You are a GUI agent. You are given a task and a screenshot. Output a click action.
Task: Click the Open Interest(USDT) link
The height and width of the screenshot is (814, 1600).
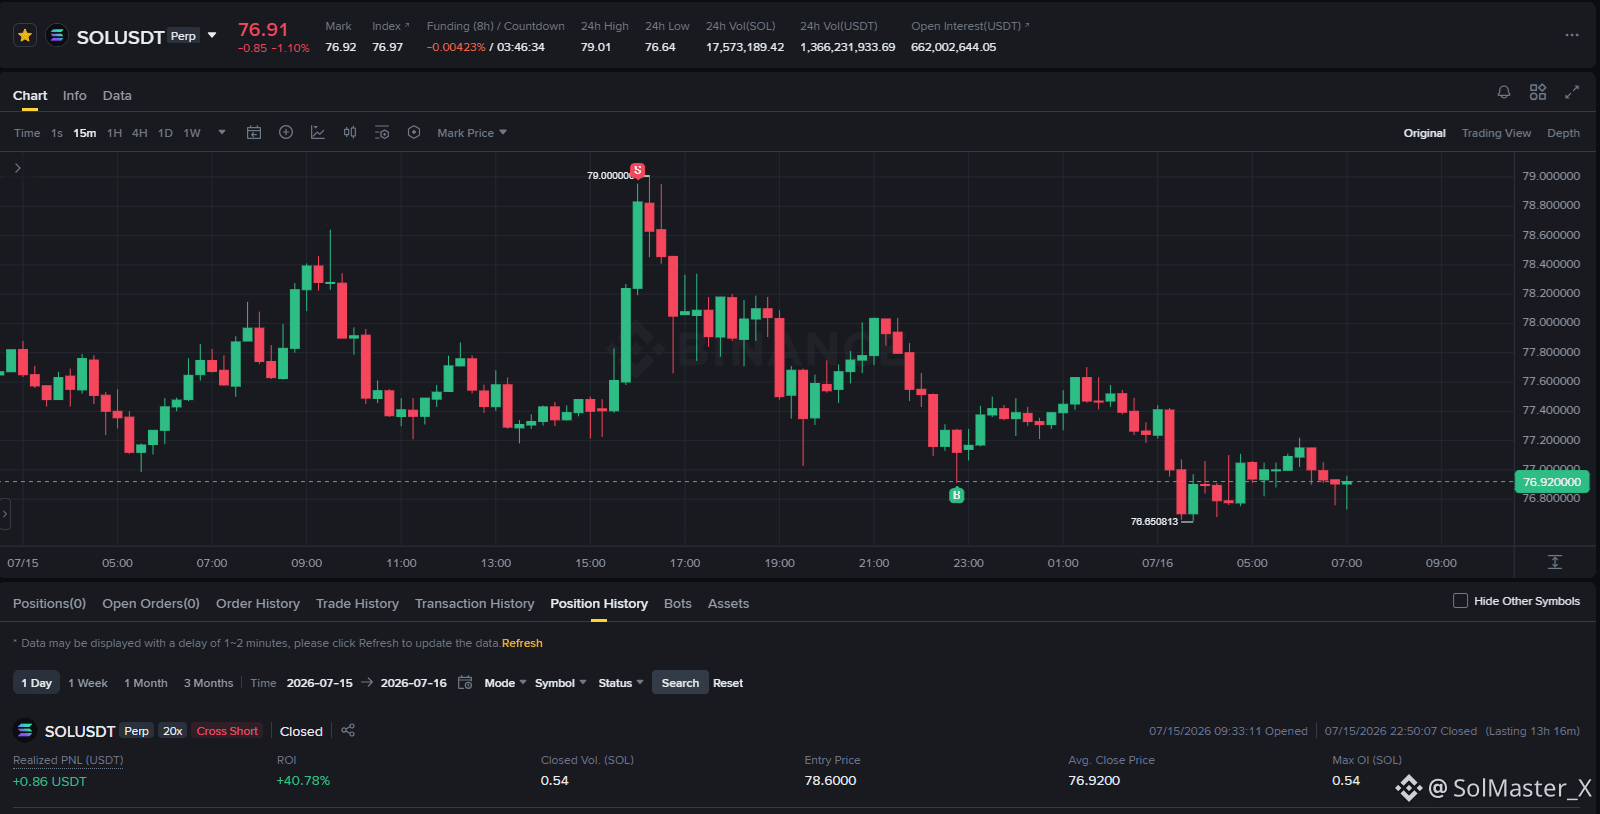pyautogui.click(x=970, y=26)
